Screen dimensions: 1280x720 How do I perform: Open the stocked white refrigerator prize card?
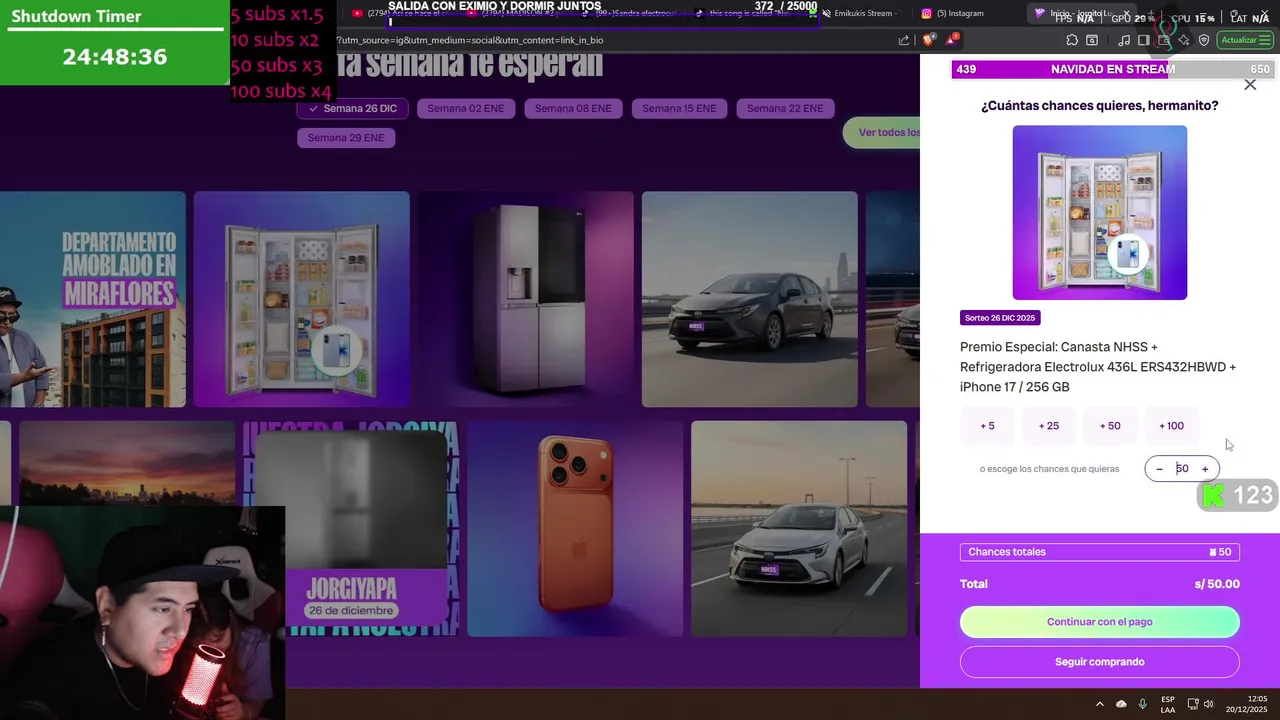(x=302, y=300)
